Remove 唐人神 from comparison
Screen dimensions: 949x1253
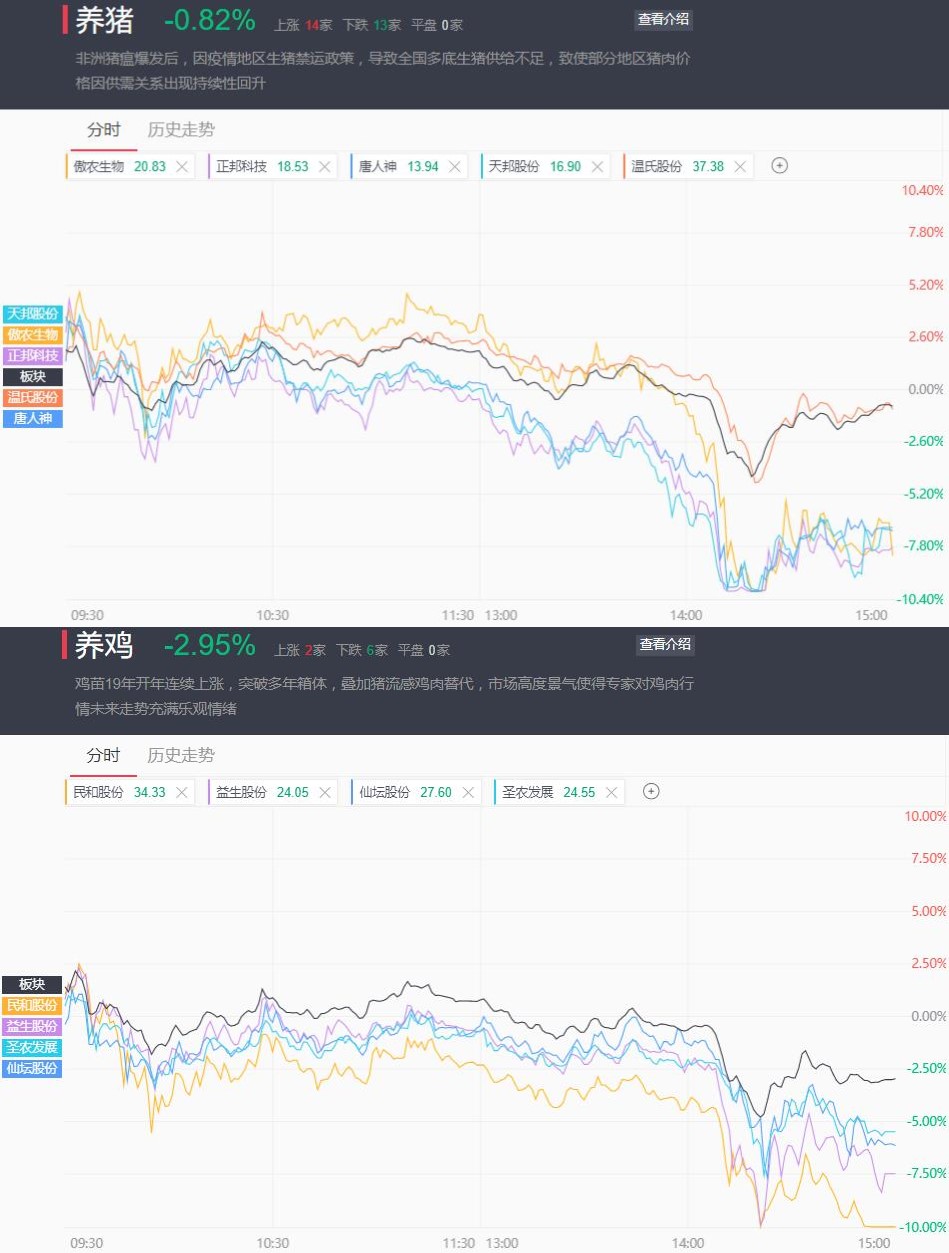tap(455, 167)
